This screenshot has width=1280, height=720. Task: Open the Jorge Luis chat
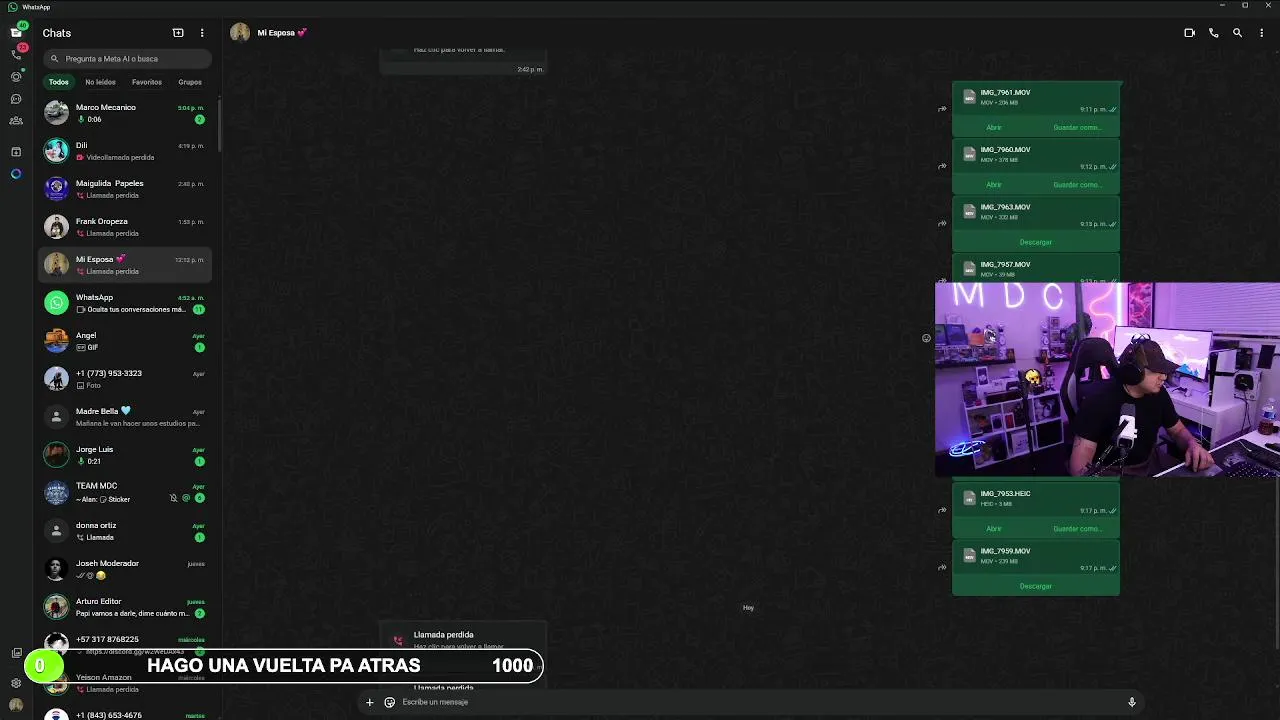(x=126, y=455)
